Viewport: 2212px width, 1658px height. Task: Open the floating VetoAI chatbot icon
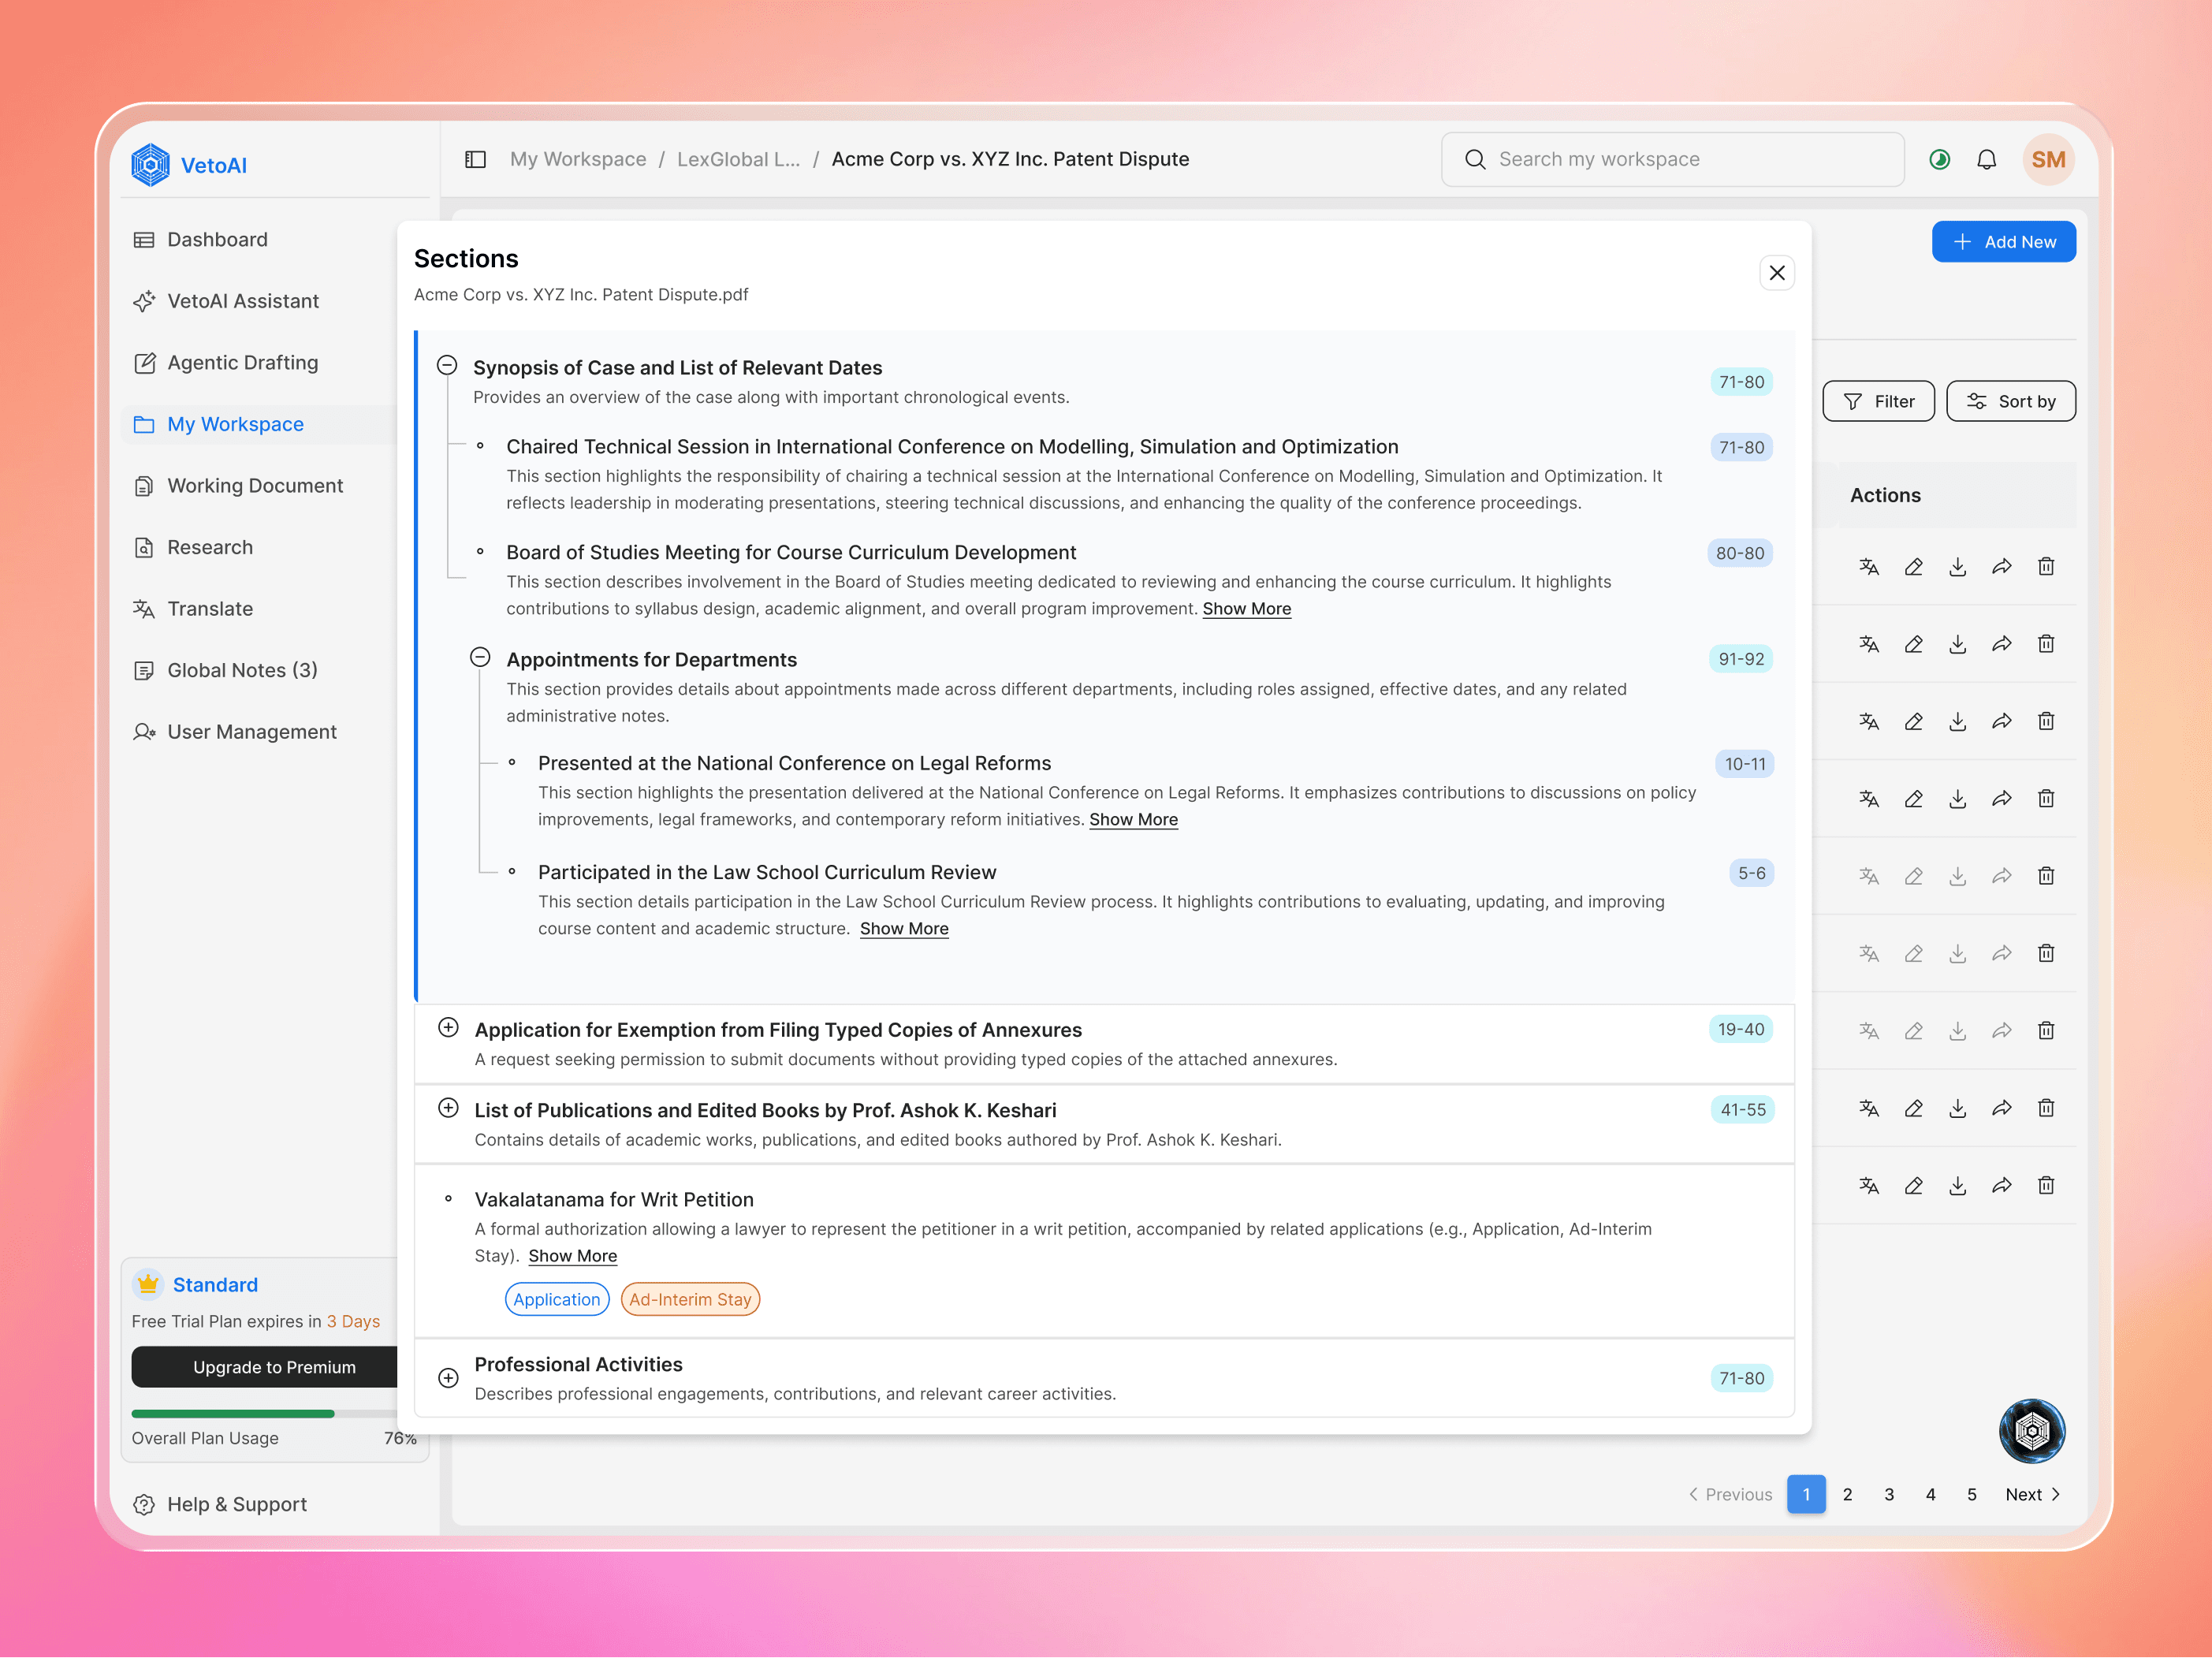point(2031,1430)
